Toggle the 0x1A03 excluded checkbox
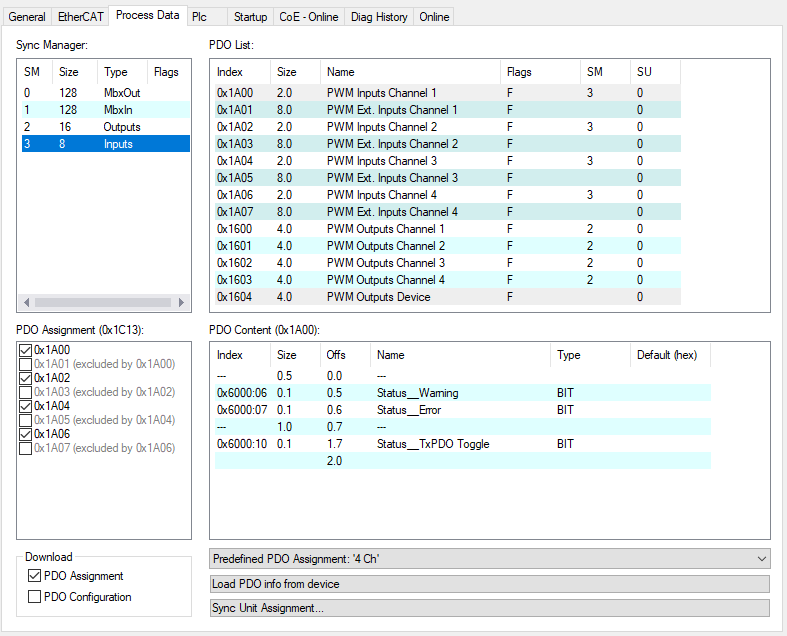 pos(26,392)
